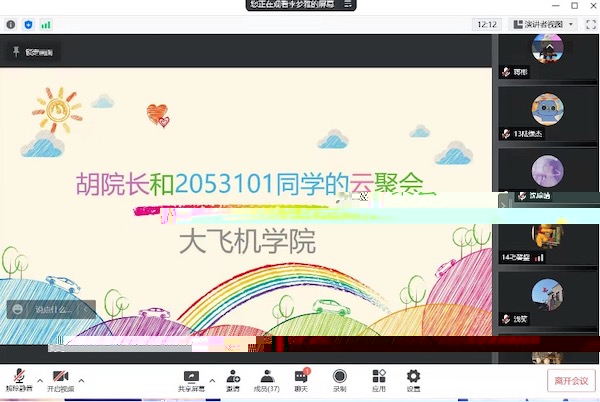Screen dimensions: 600x402
Task: Click the 离开会议 leave meeting button
Action: click(571, 381)
